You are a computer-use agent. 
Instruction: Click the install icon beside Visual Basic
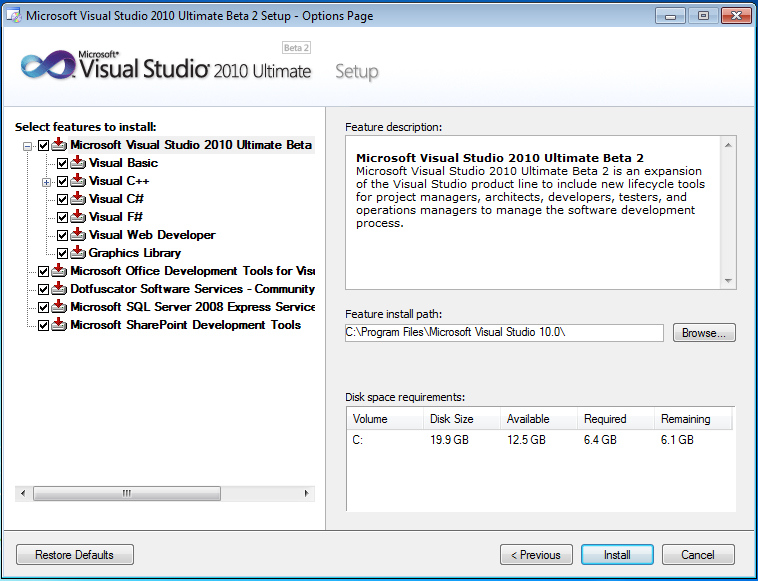point(78,163)
